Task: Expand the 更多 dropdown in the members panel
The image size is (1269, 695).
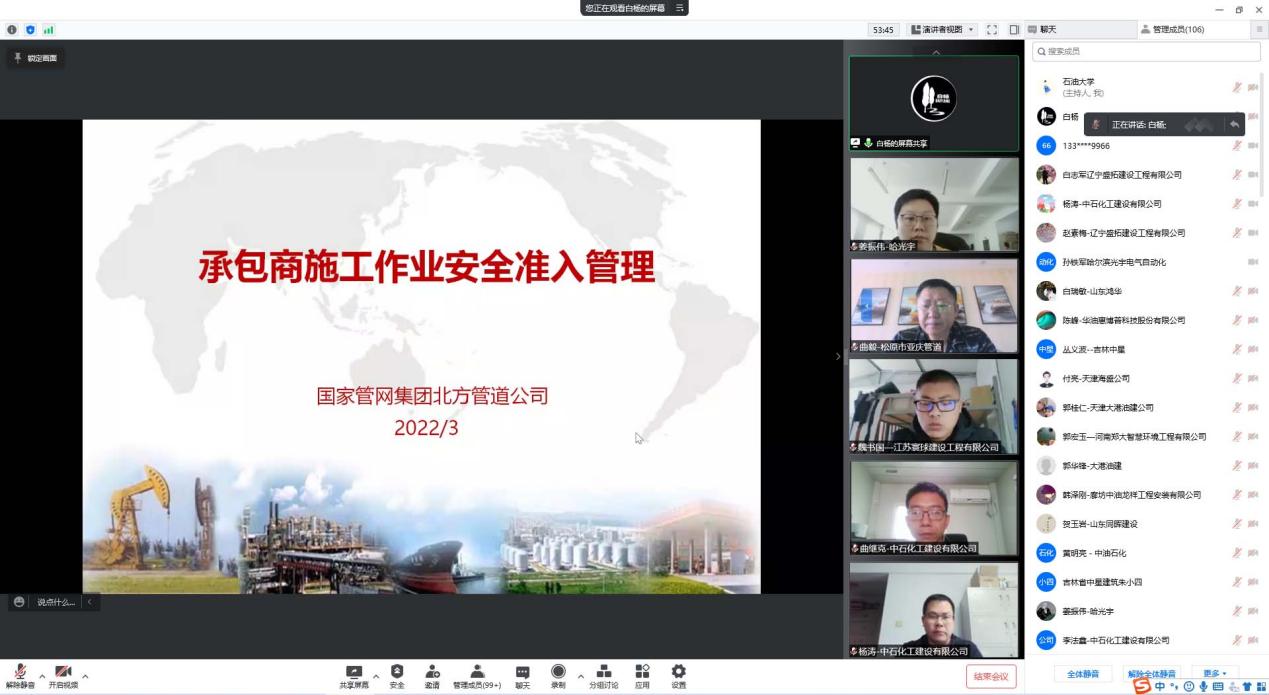Action: coord(1215,674)
